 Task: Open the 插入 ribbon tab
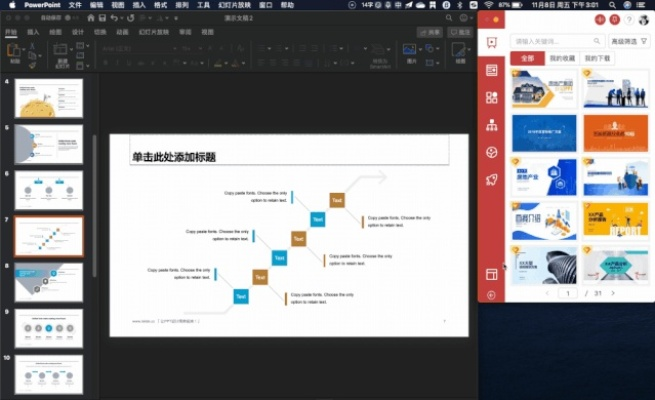33,32
